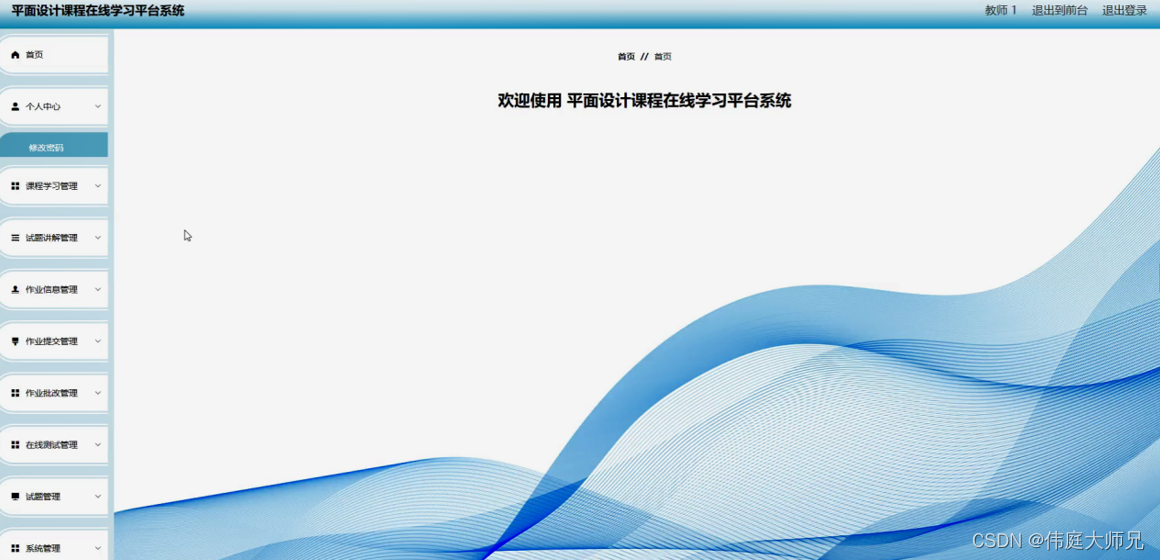Expand the 系统管理 chevron
Image resolution: width=1160 pixels, height=560 pixels.
[98, 549]
